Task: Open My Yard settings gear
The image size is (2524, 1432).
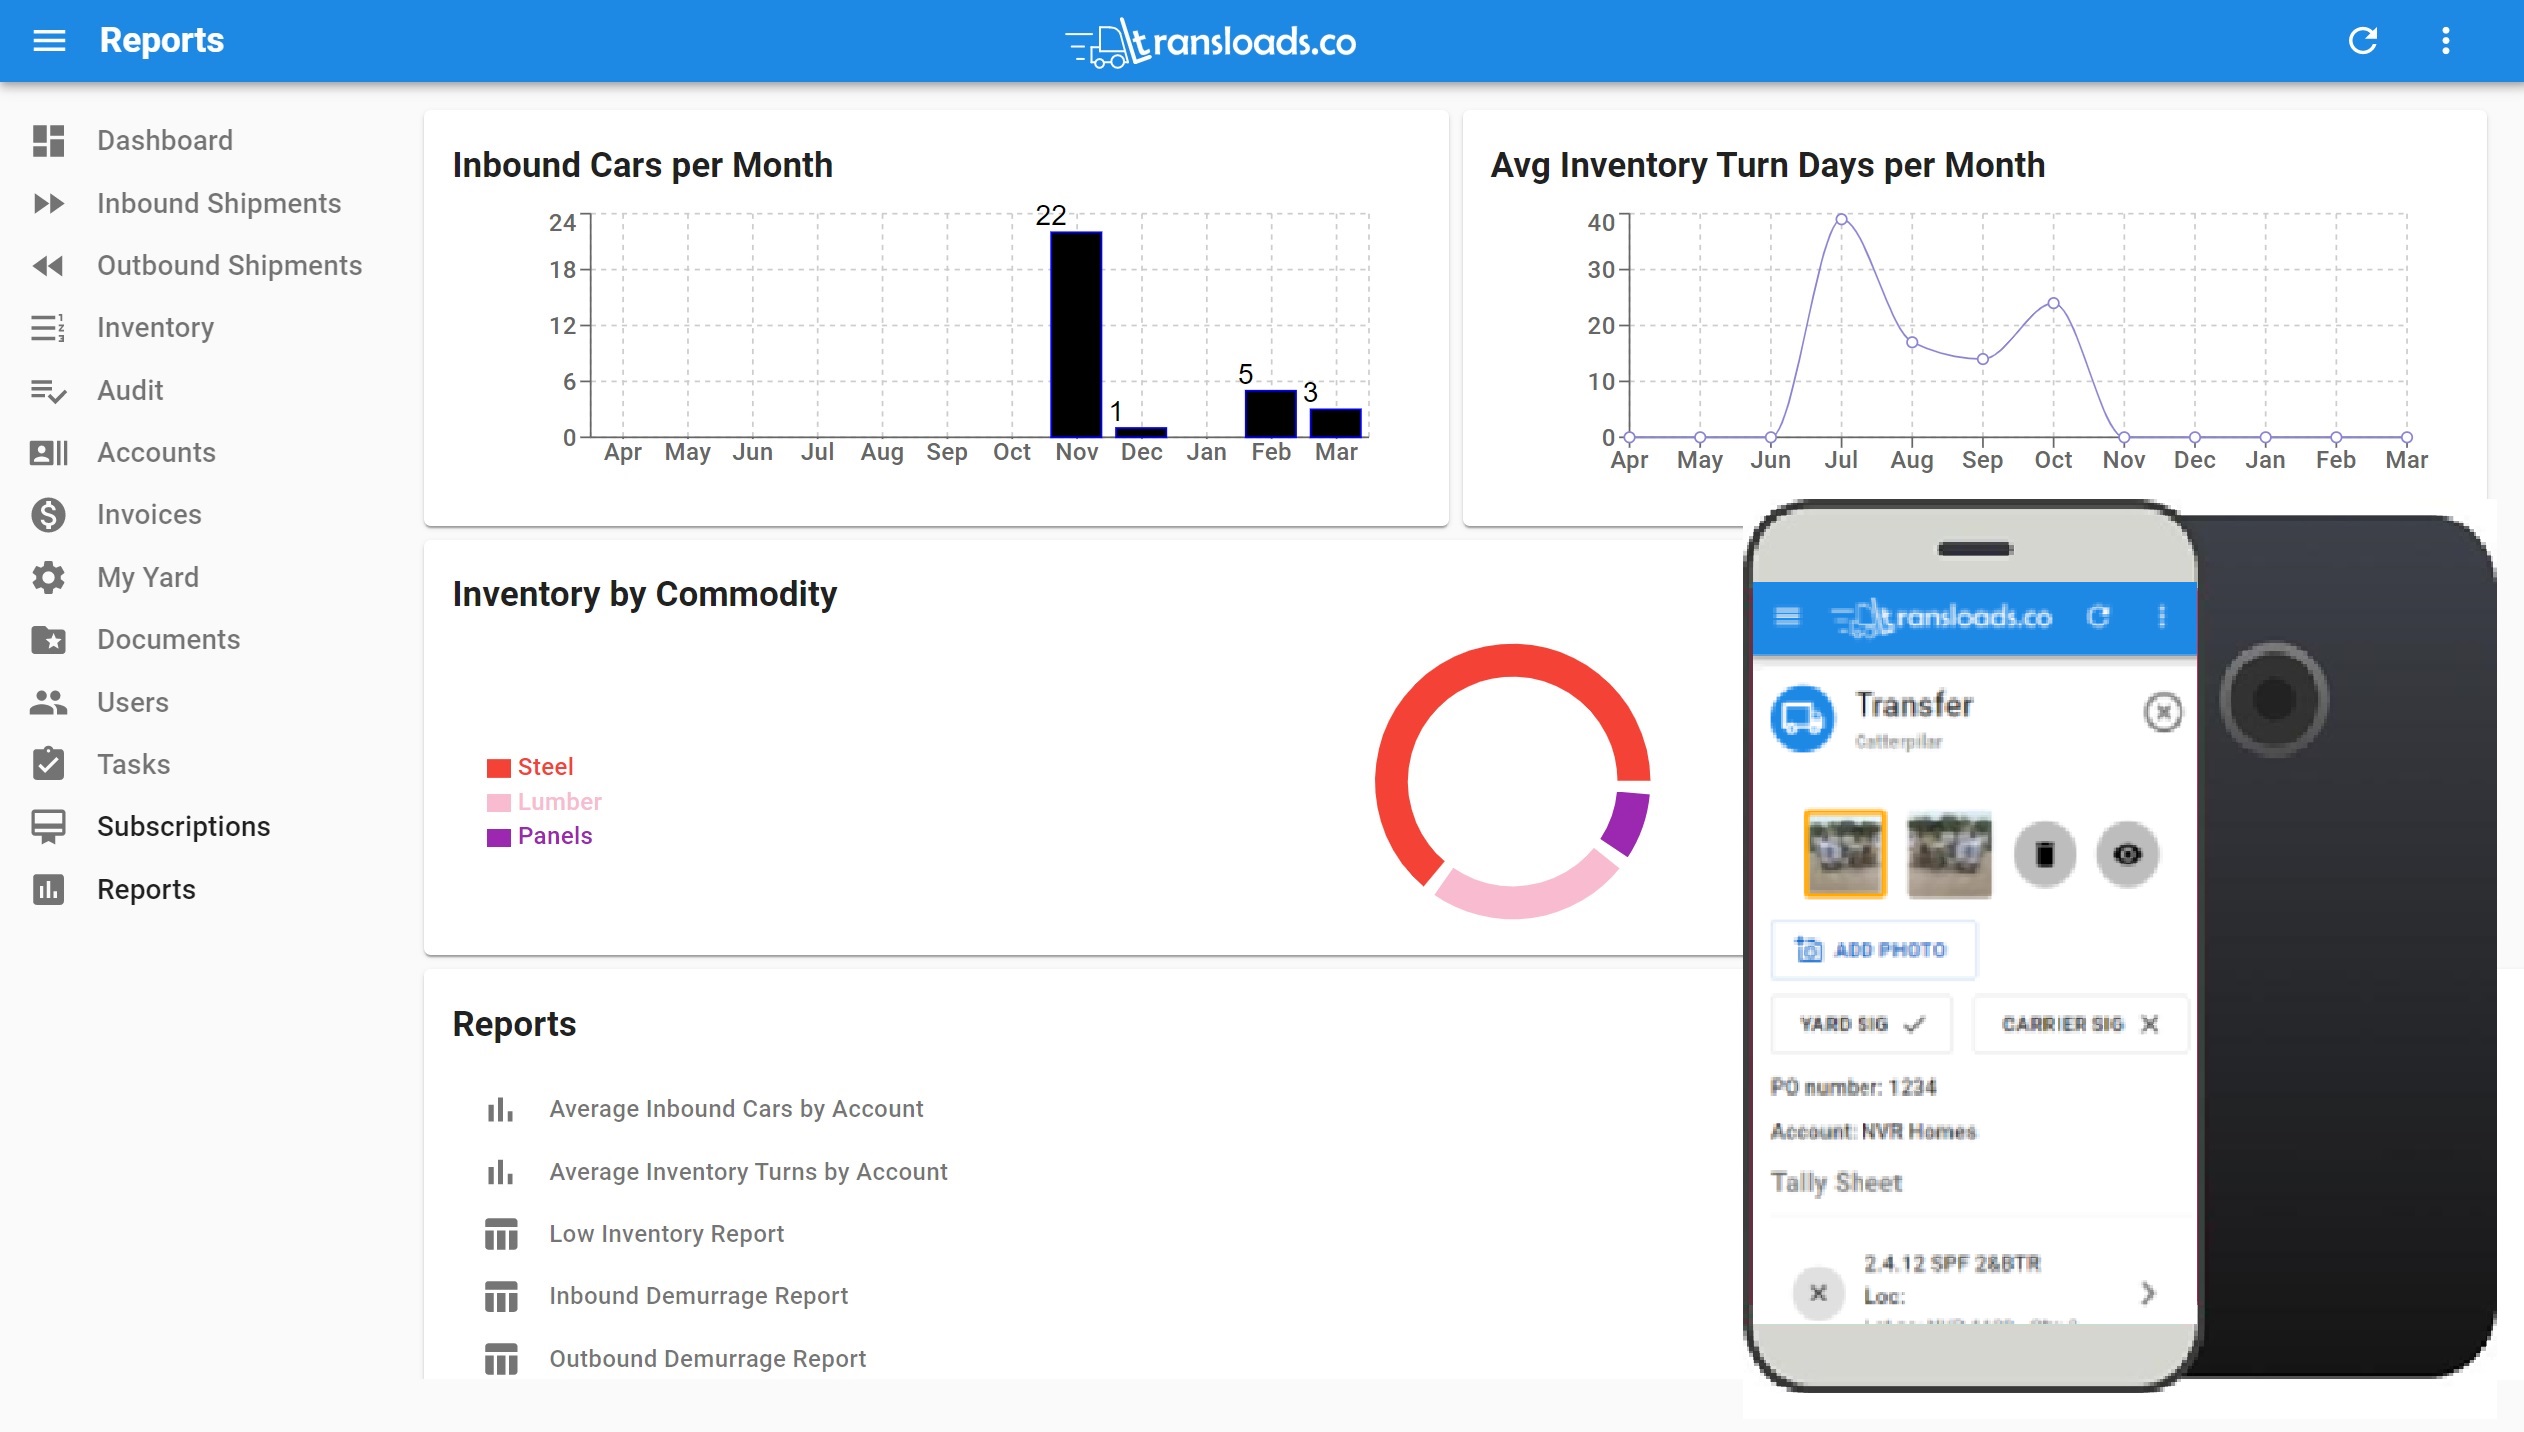Action: [x=48, y=577]
